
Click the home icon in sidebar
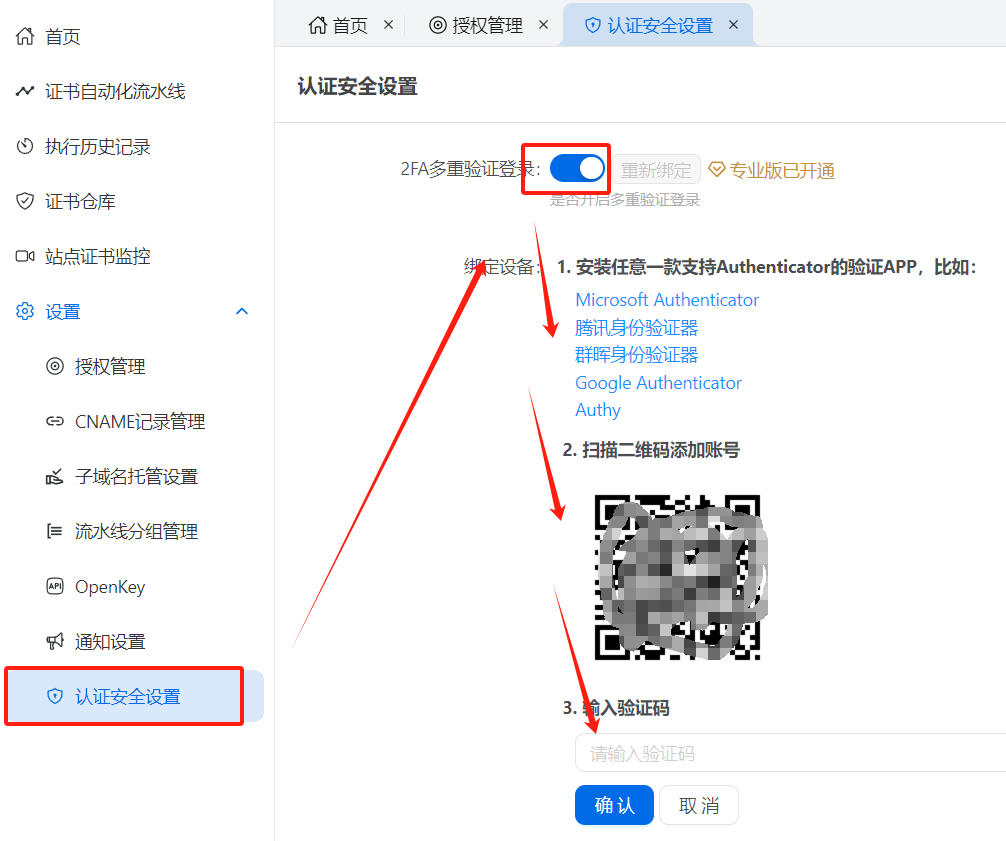pyautogui.click(x=25, y=37)
